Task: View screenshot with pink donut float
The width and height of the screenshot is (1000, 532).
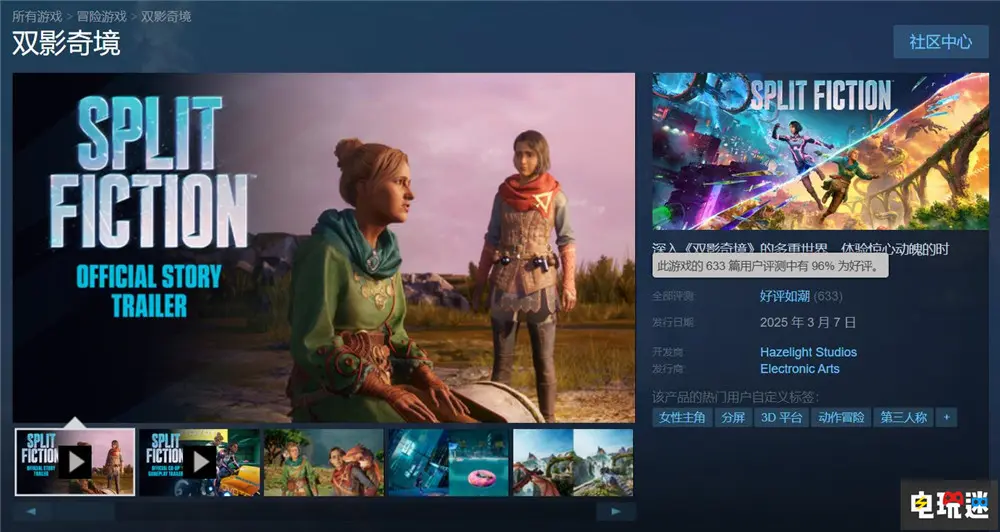Action: point(448,462)
